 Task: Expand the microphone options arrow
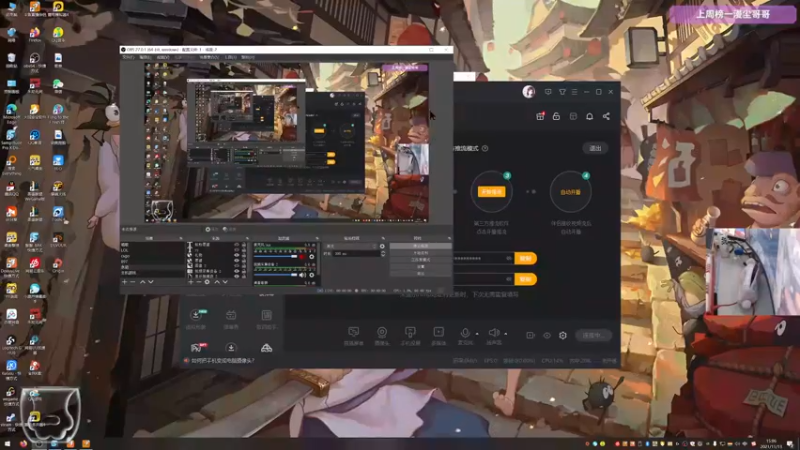[477, 334]
